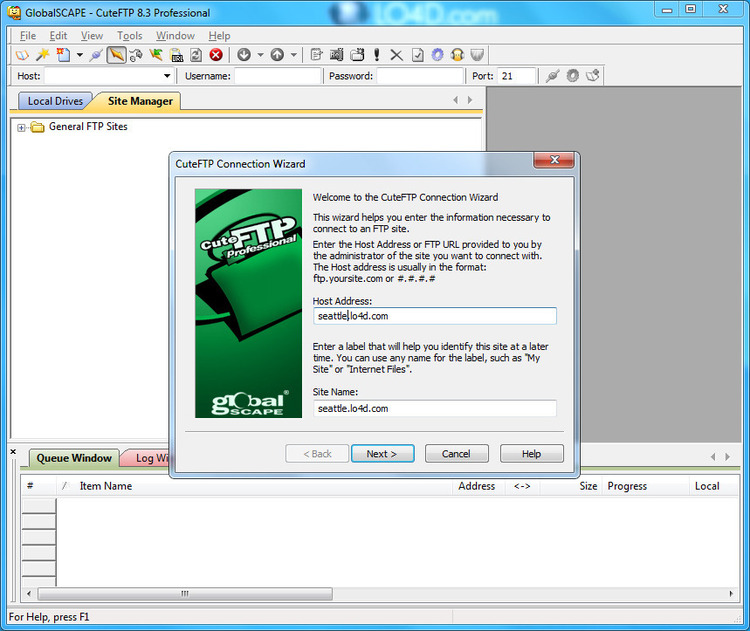Click queue scrollbar right arrow
The image size is (750, 631).
[731, 594]
